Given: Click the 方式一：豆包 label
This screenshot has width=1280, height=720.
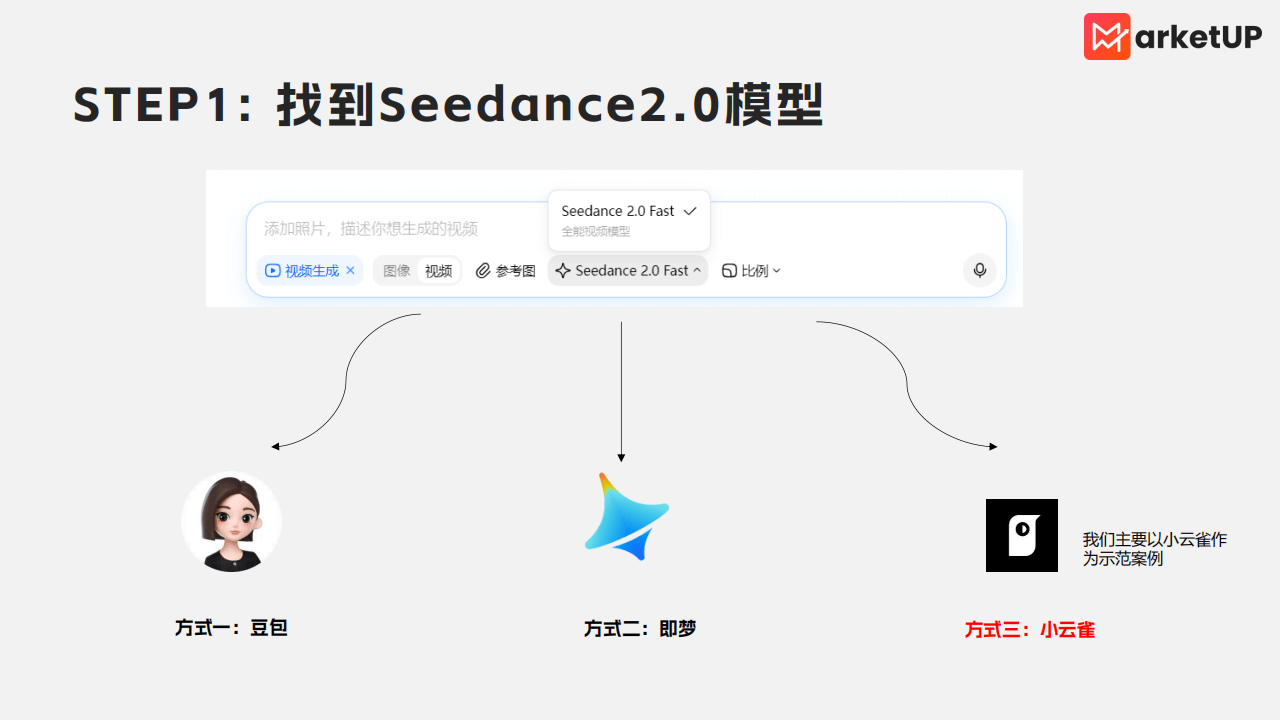Looking at the screenshot, I should pos(231,628).
